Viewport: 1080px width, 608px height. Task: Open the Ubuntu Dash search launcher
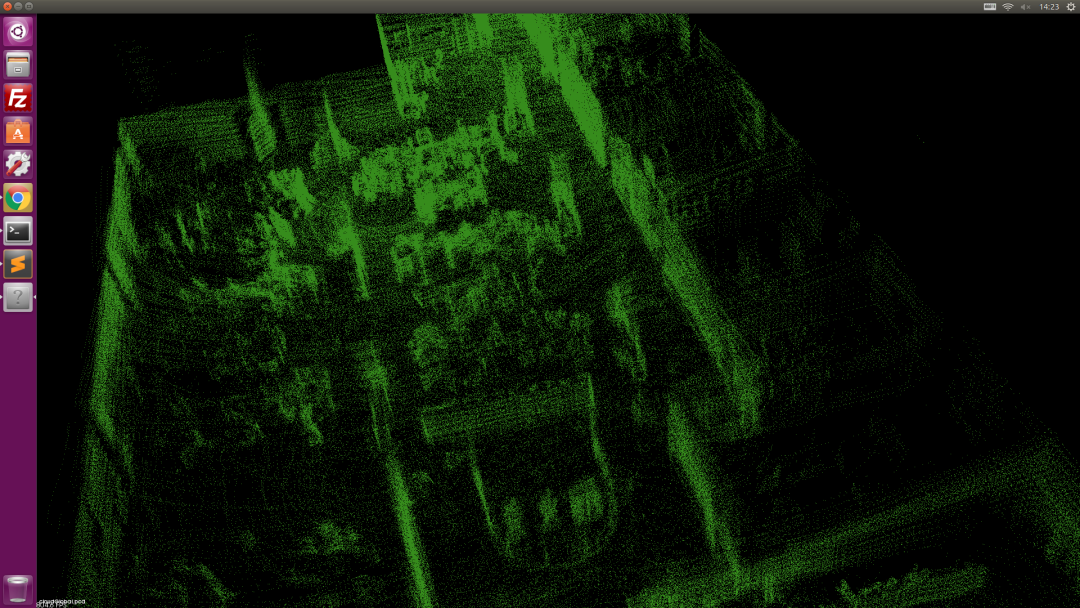18,32
